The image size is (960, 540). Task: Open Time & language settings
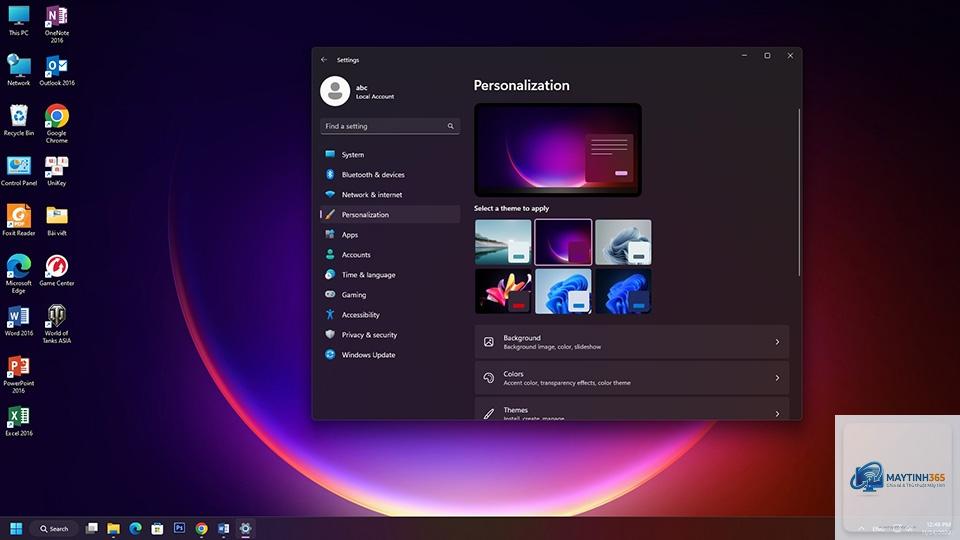[389, 274]
